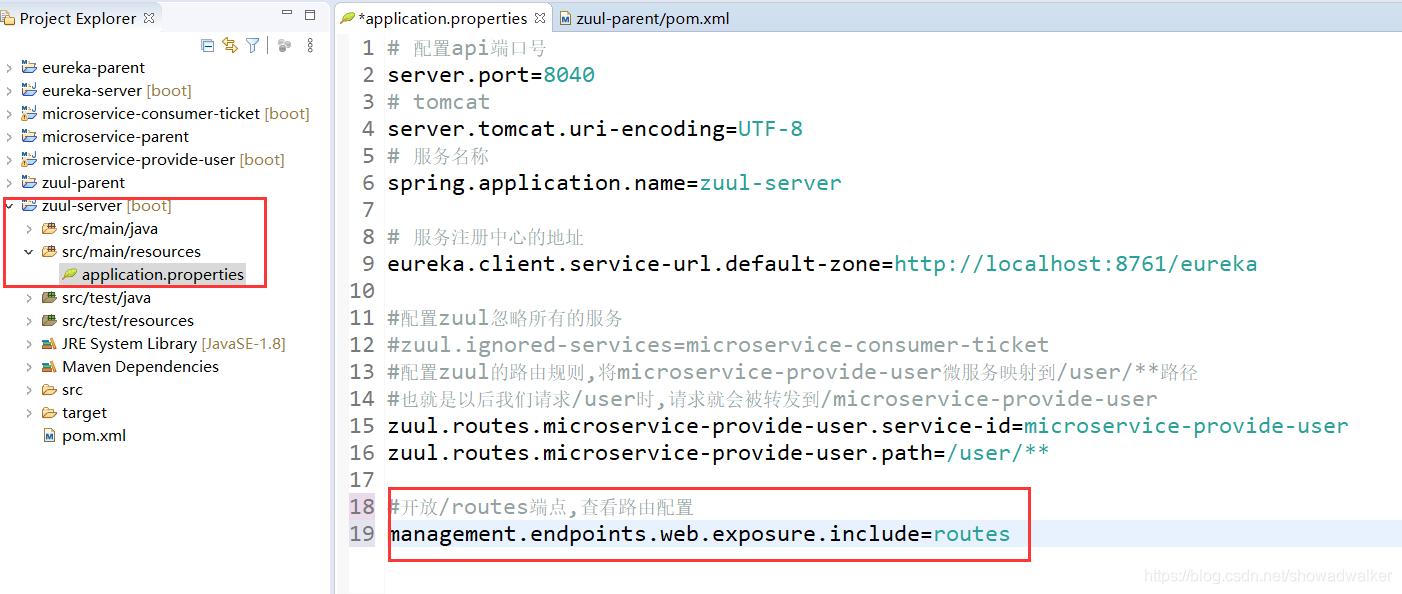Expand the eureka-server project

pos(10,91)
